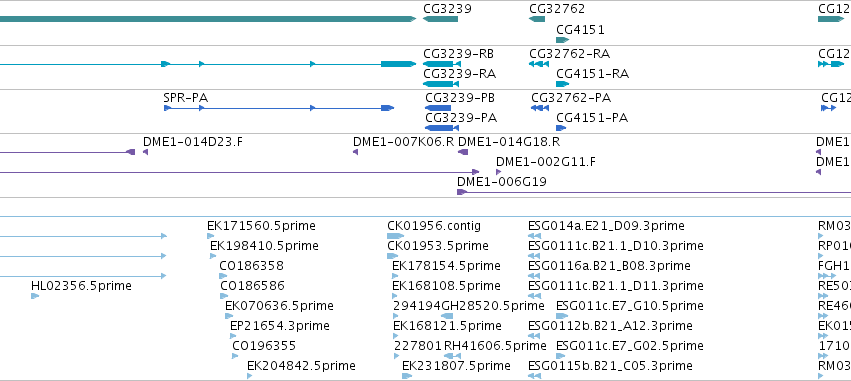Select the DME1-014G18.R clone feature
The width and height of the screenshot is (851, 381).
coord(463,152)
